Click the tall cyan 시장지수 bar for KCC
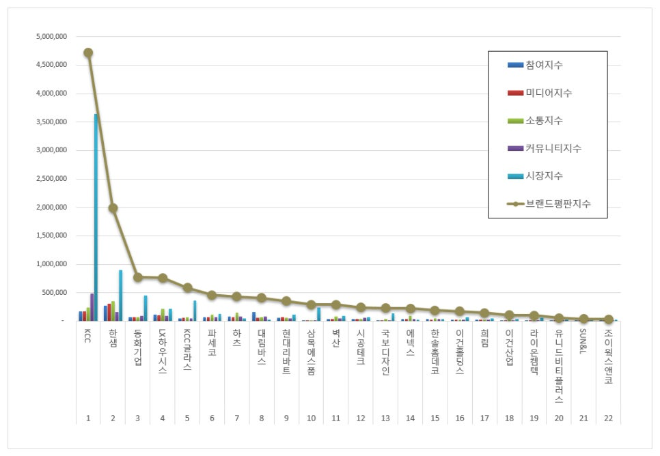The height and width of the screenshot is (456, 660). [96, 217]
